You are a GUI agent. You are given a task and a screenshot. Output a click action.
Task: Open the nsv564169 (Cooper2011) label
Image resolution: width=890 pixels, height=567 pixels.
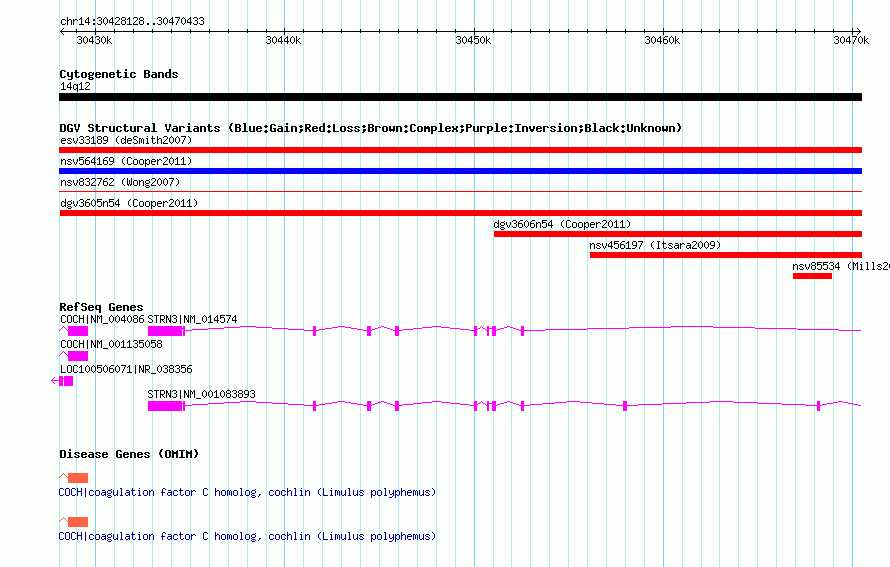(x=126, y=161)
